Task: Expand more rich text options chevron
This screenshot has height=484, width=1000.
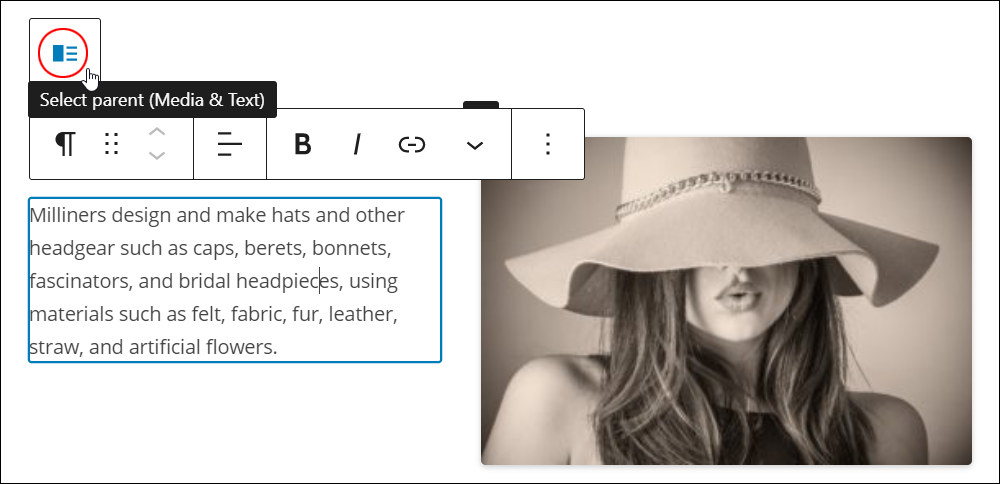Action: (x=474, y=145)
